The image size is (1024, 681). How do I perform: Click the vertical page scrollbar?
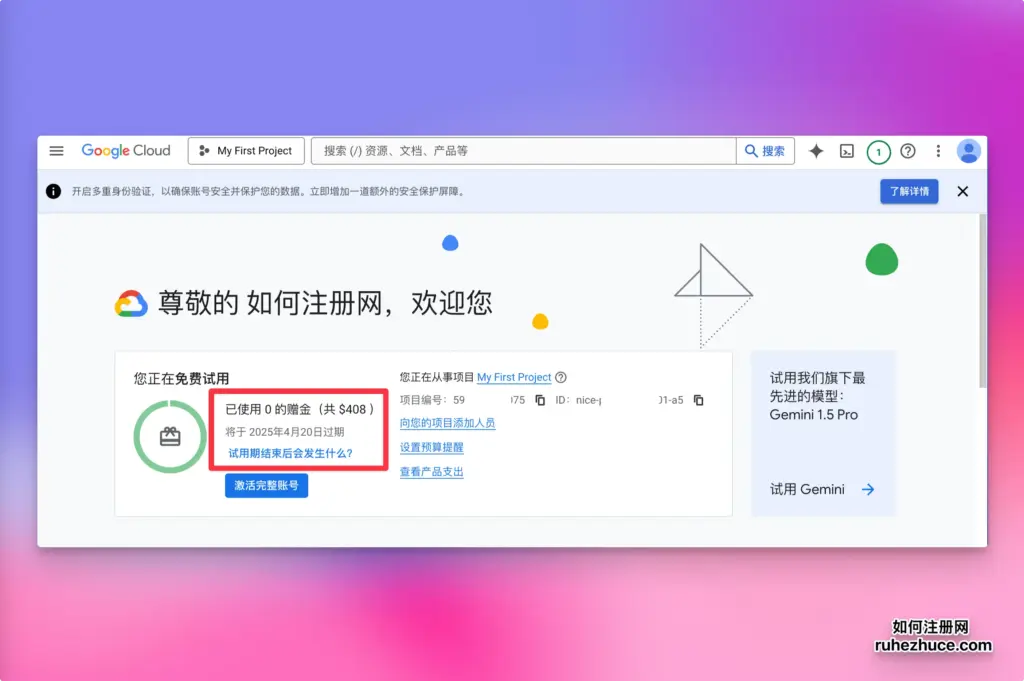[x=982, y=300]
